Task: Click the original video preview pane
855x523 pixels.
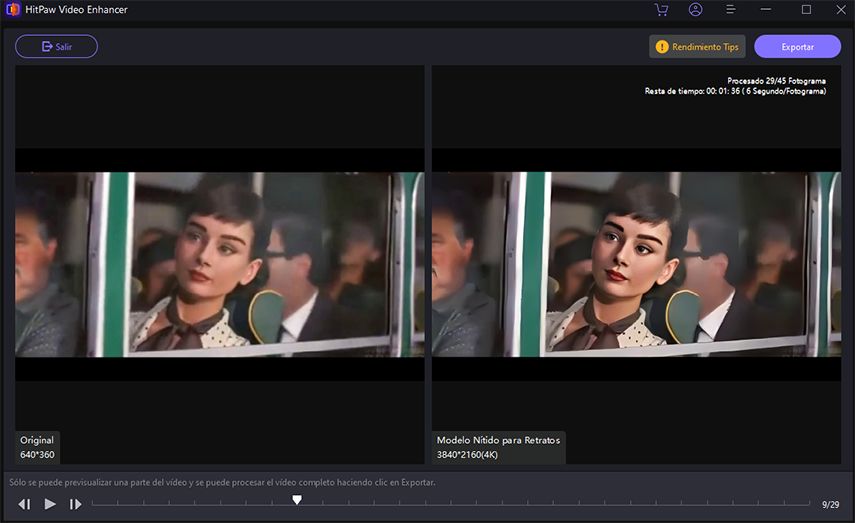Action: pos(220,265)
